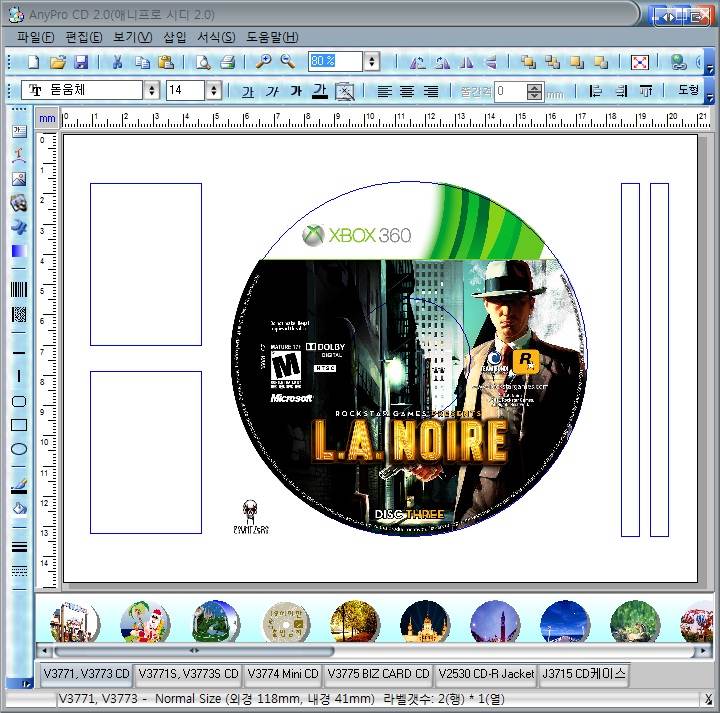Select the insert image tool
720x713 pixels.
19,179
